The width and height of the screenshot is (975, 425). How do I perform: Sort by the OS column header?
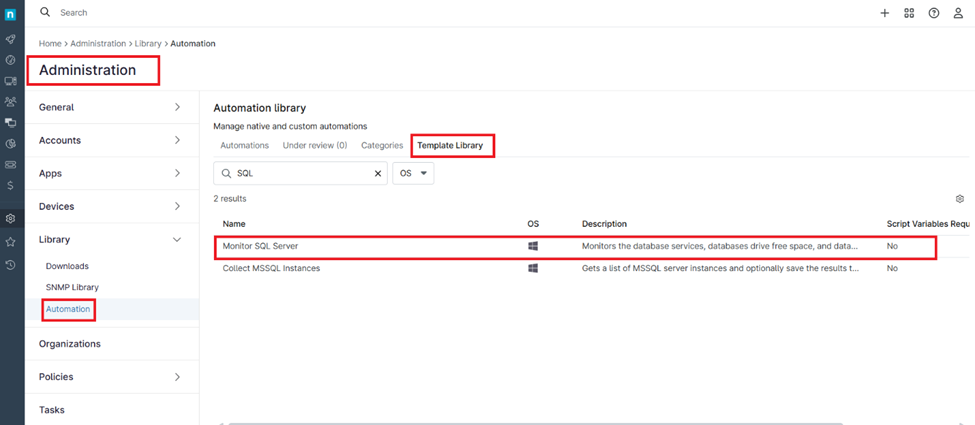533,223
